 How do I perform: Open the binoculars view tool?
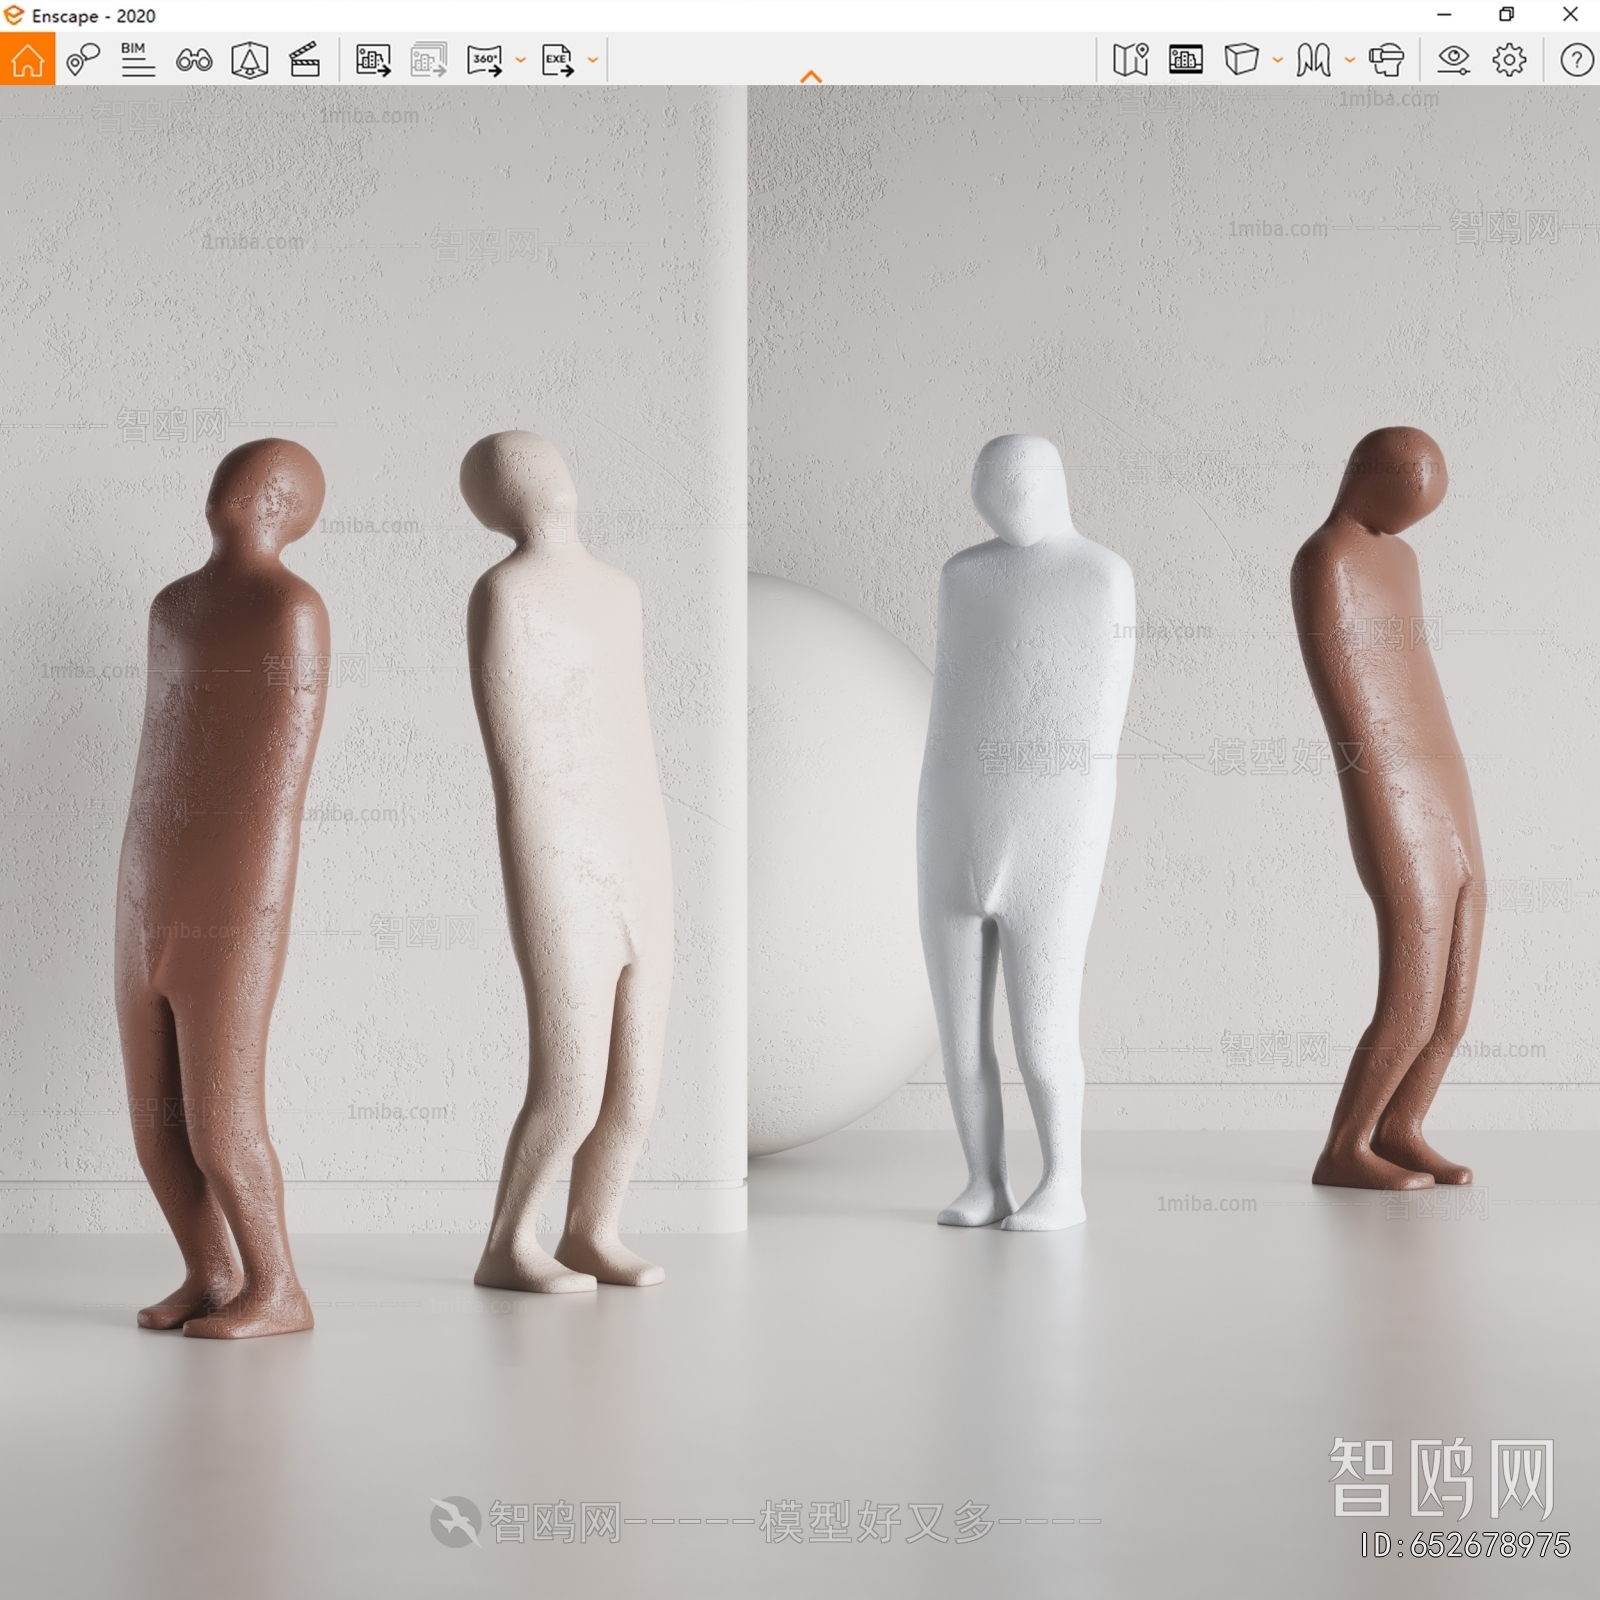194,60
